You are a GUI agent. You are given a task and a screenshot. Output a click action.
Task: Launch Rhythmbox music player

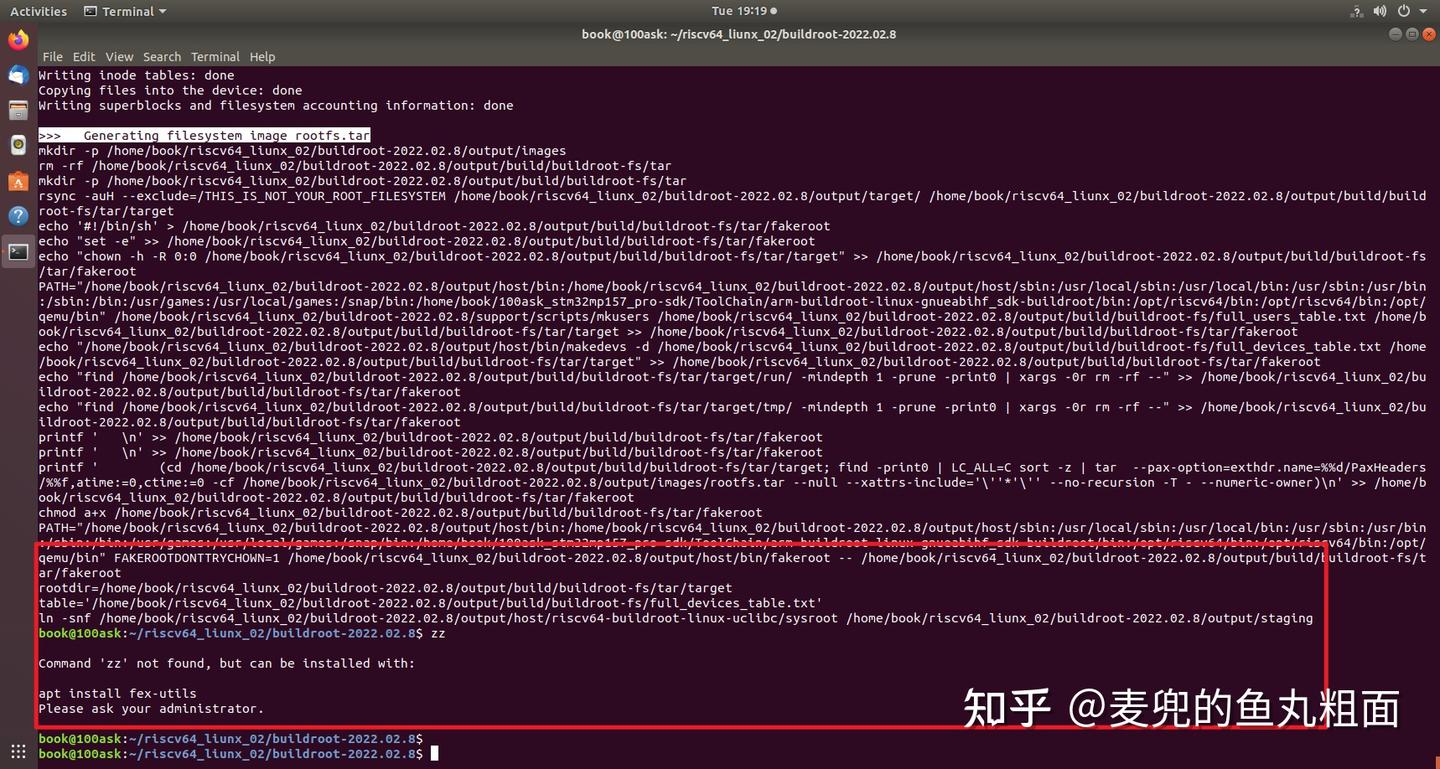pyautogui.click(x=18, y=145)
